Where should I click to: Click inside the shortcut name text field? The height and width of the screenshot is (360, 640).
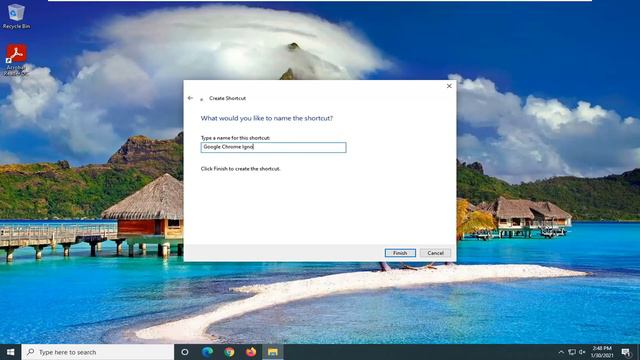[x=273, y=147]
